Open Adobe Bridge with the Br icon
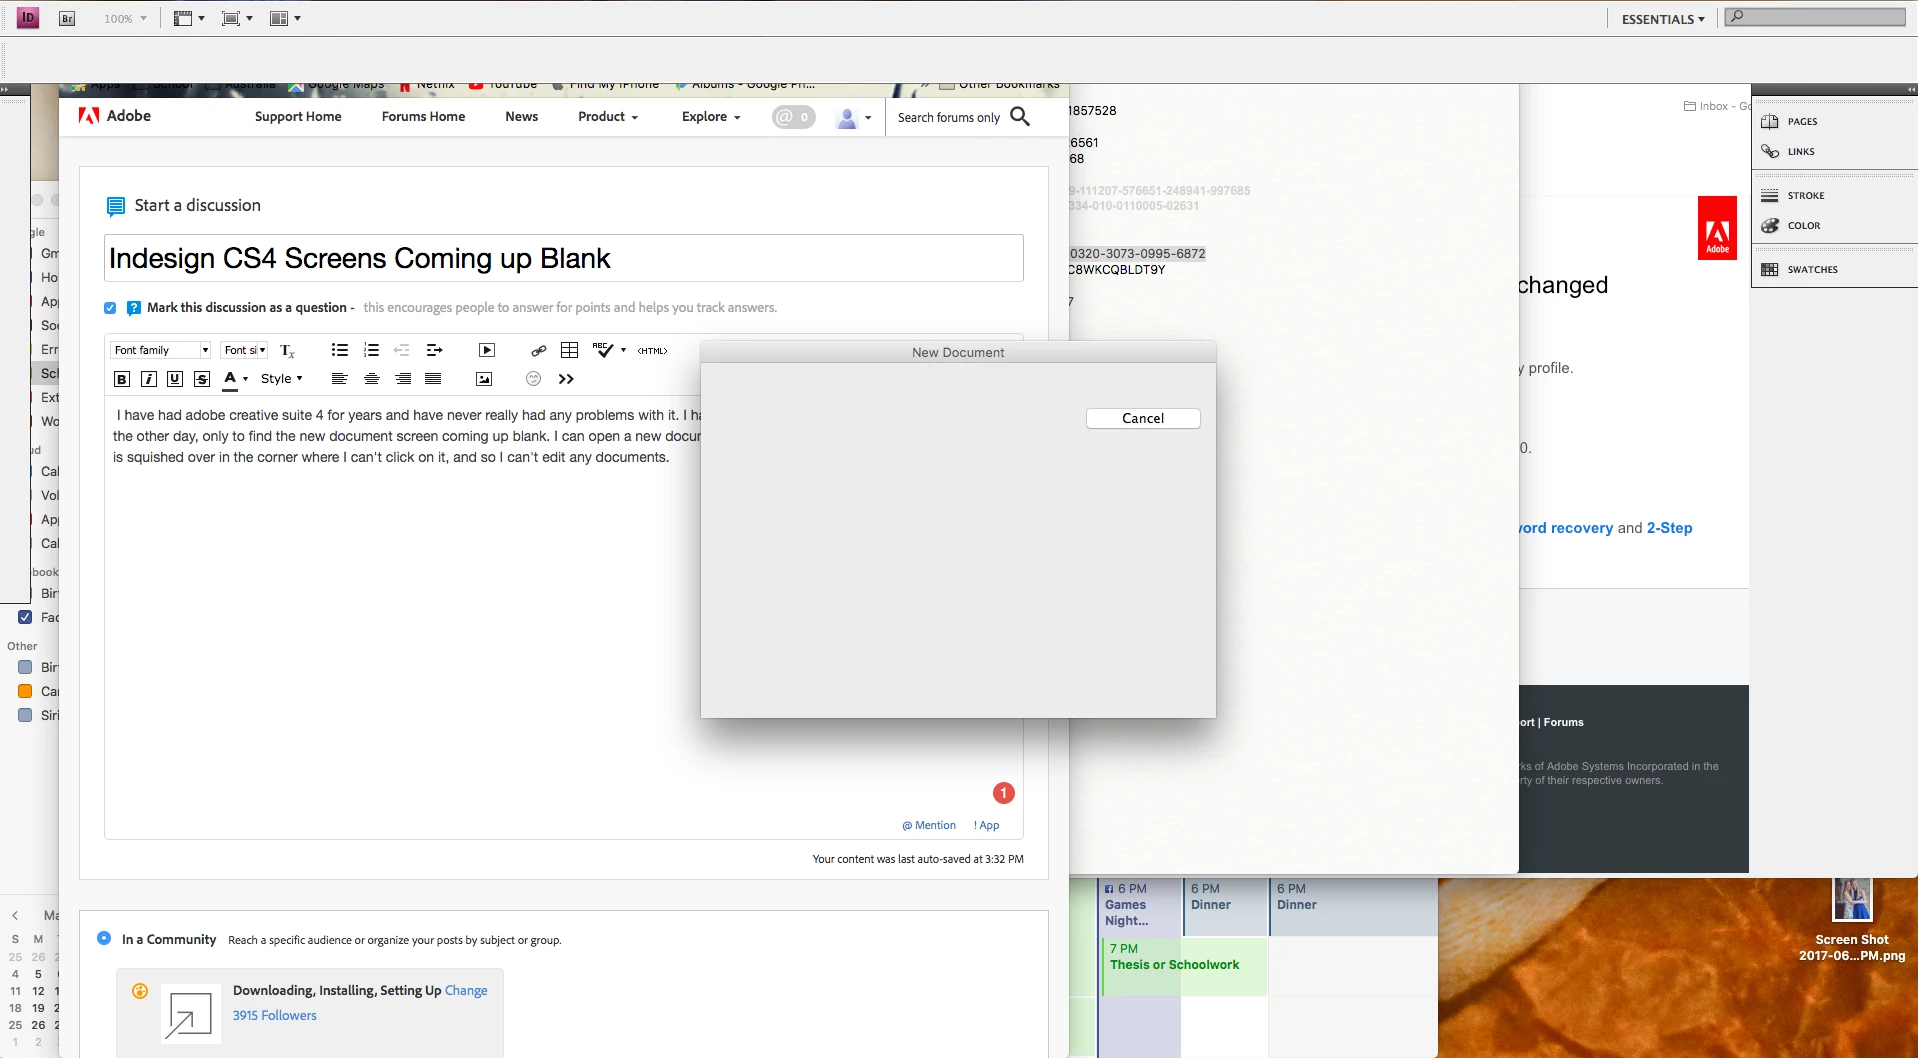 pos(67,18)
